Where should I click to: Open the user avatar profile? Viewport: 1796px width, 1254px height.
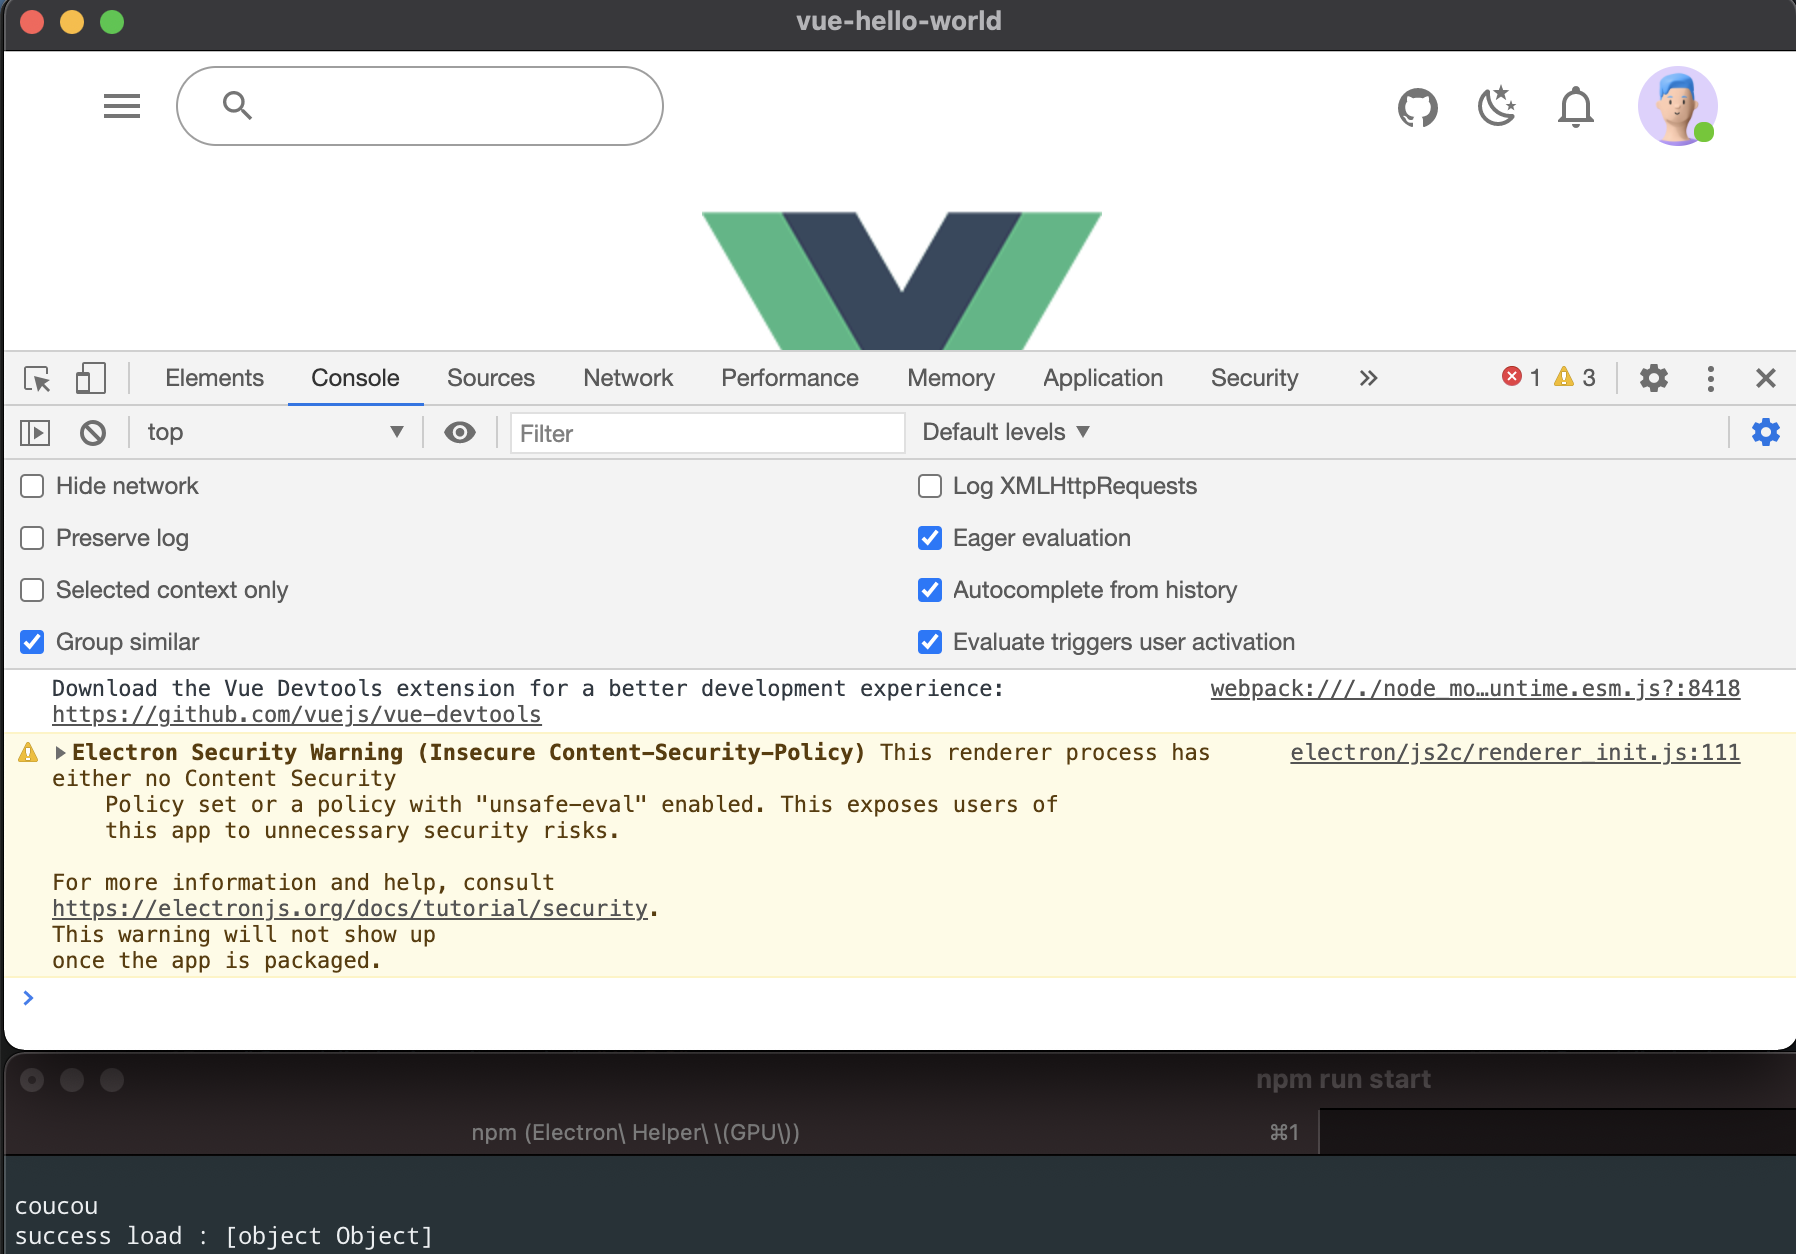pyautogui.click(x=1677, y=106)
